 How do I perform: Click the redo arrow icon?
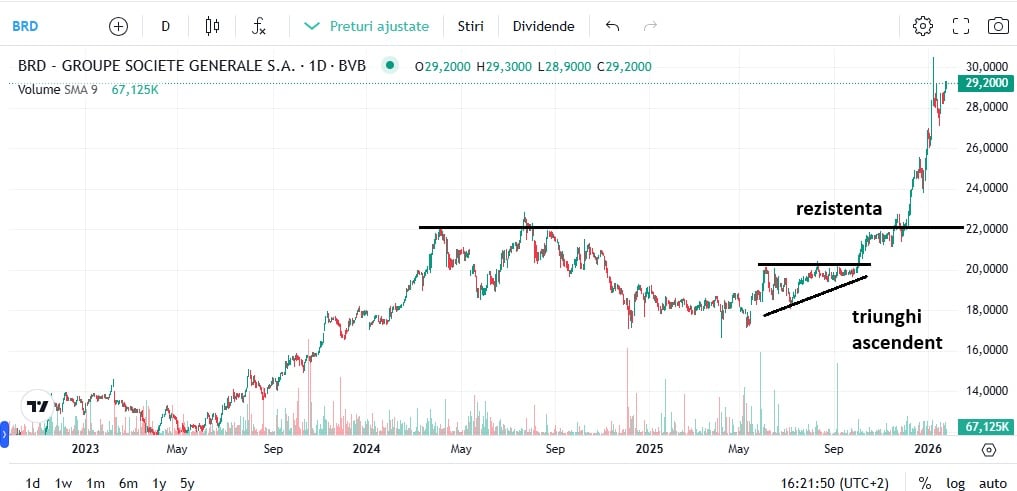(x=651, y=26)
